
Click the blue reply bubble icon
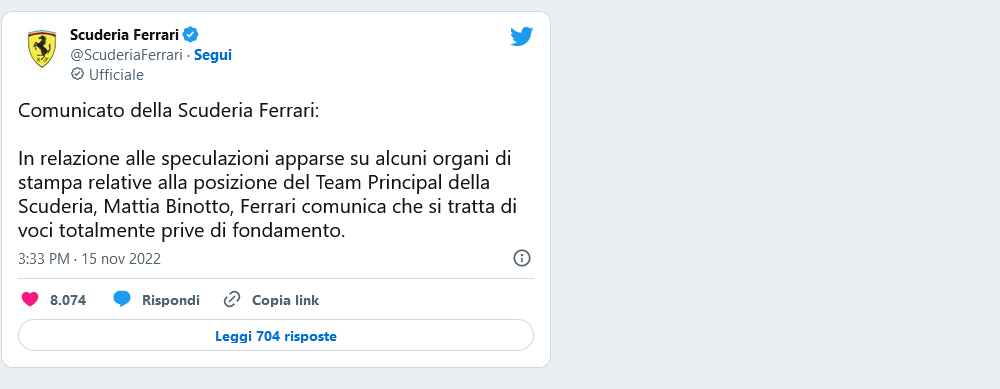click(122, 299)
